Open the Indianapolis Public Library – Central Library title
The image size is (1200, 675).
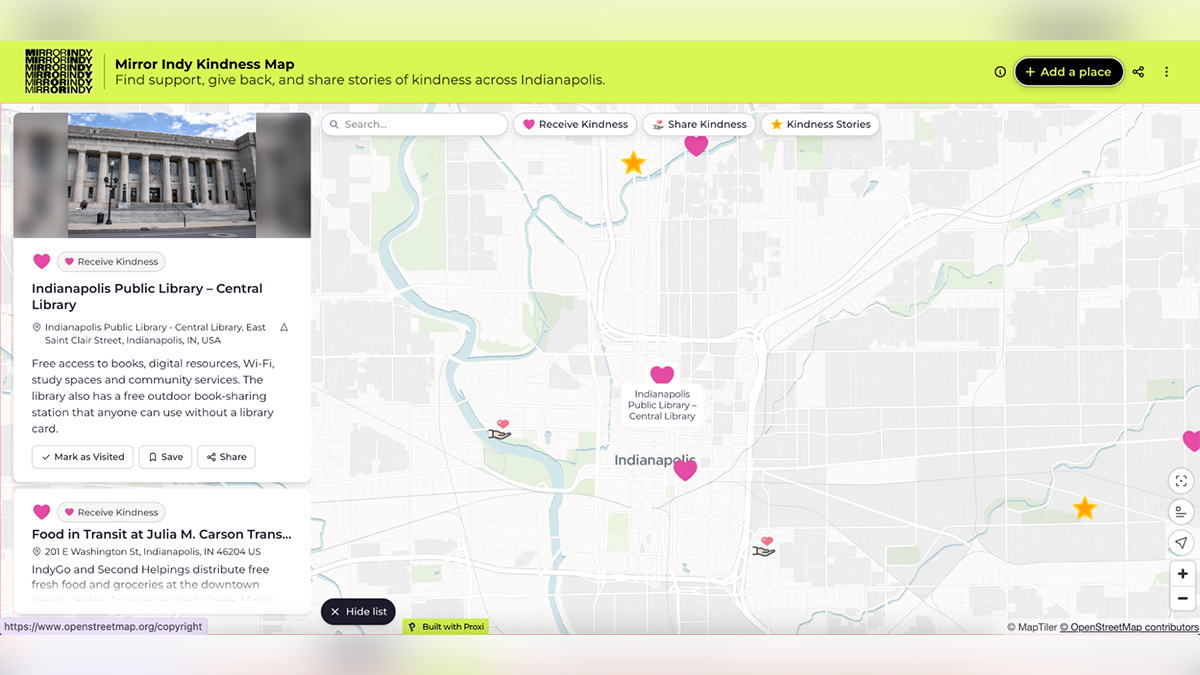pyautogui.click(x=147, y=297)
